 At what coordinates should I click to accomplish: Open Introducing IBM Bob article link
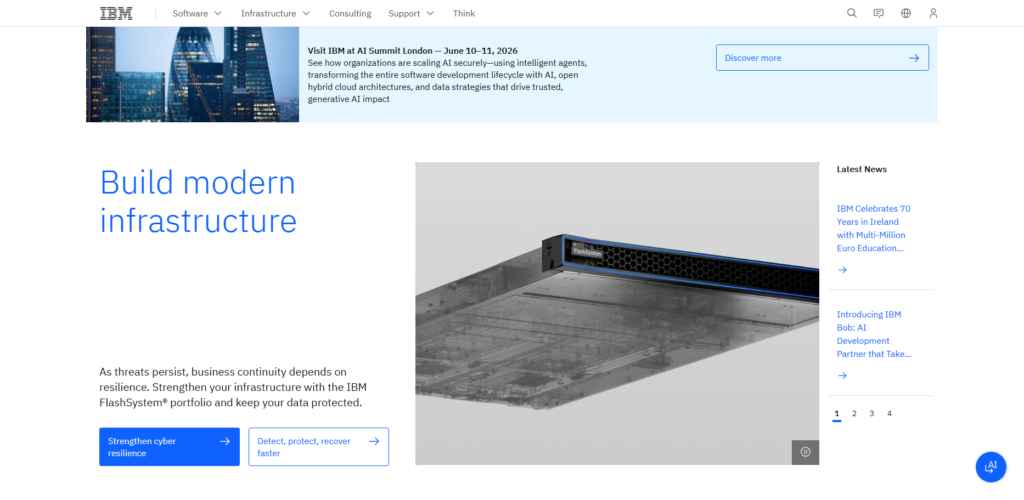(x=874, y=334)
